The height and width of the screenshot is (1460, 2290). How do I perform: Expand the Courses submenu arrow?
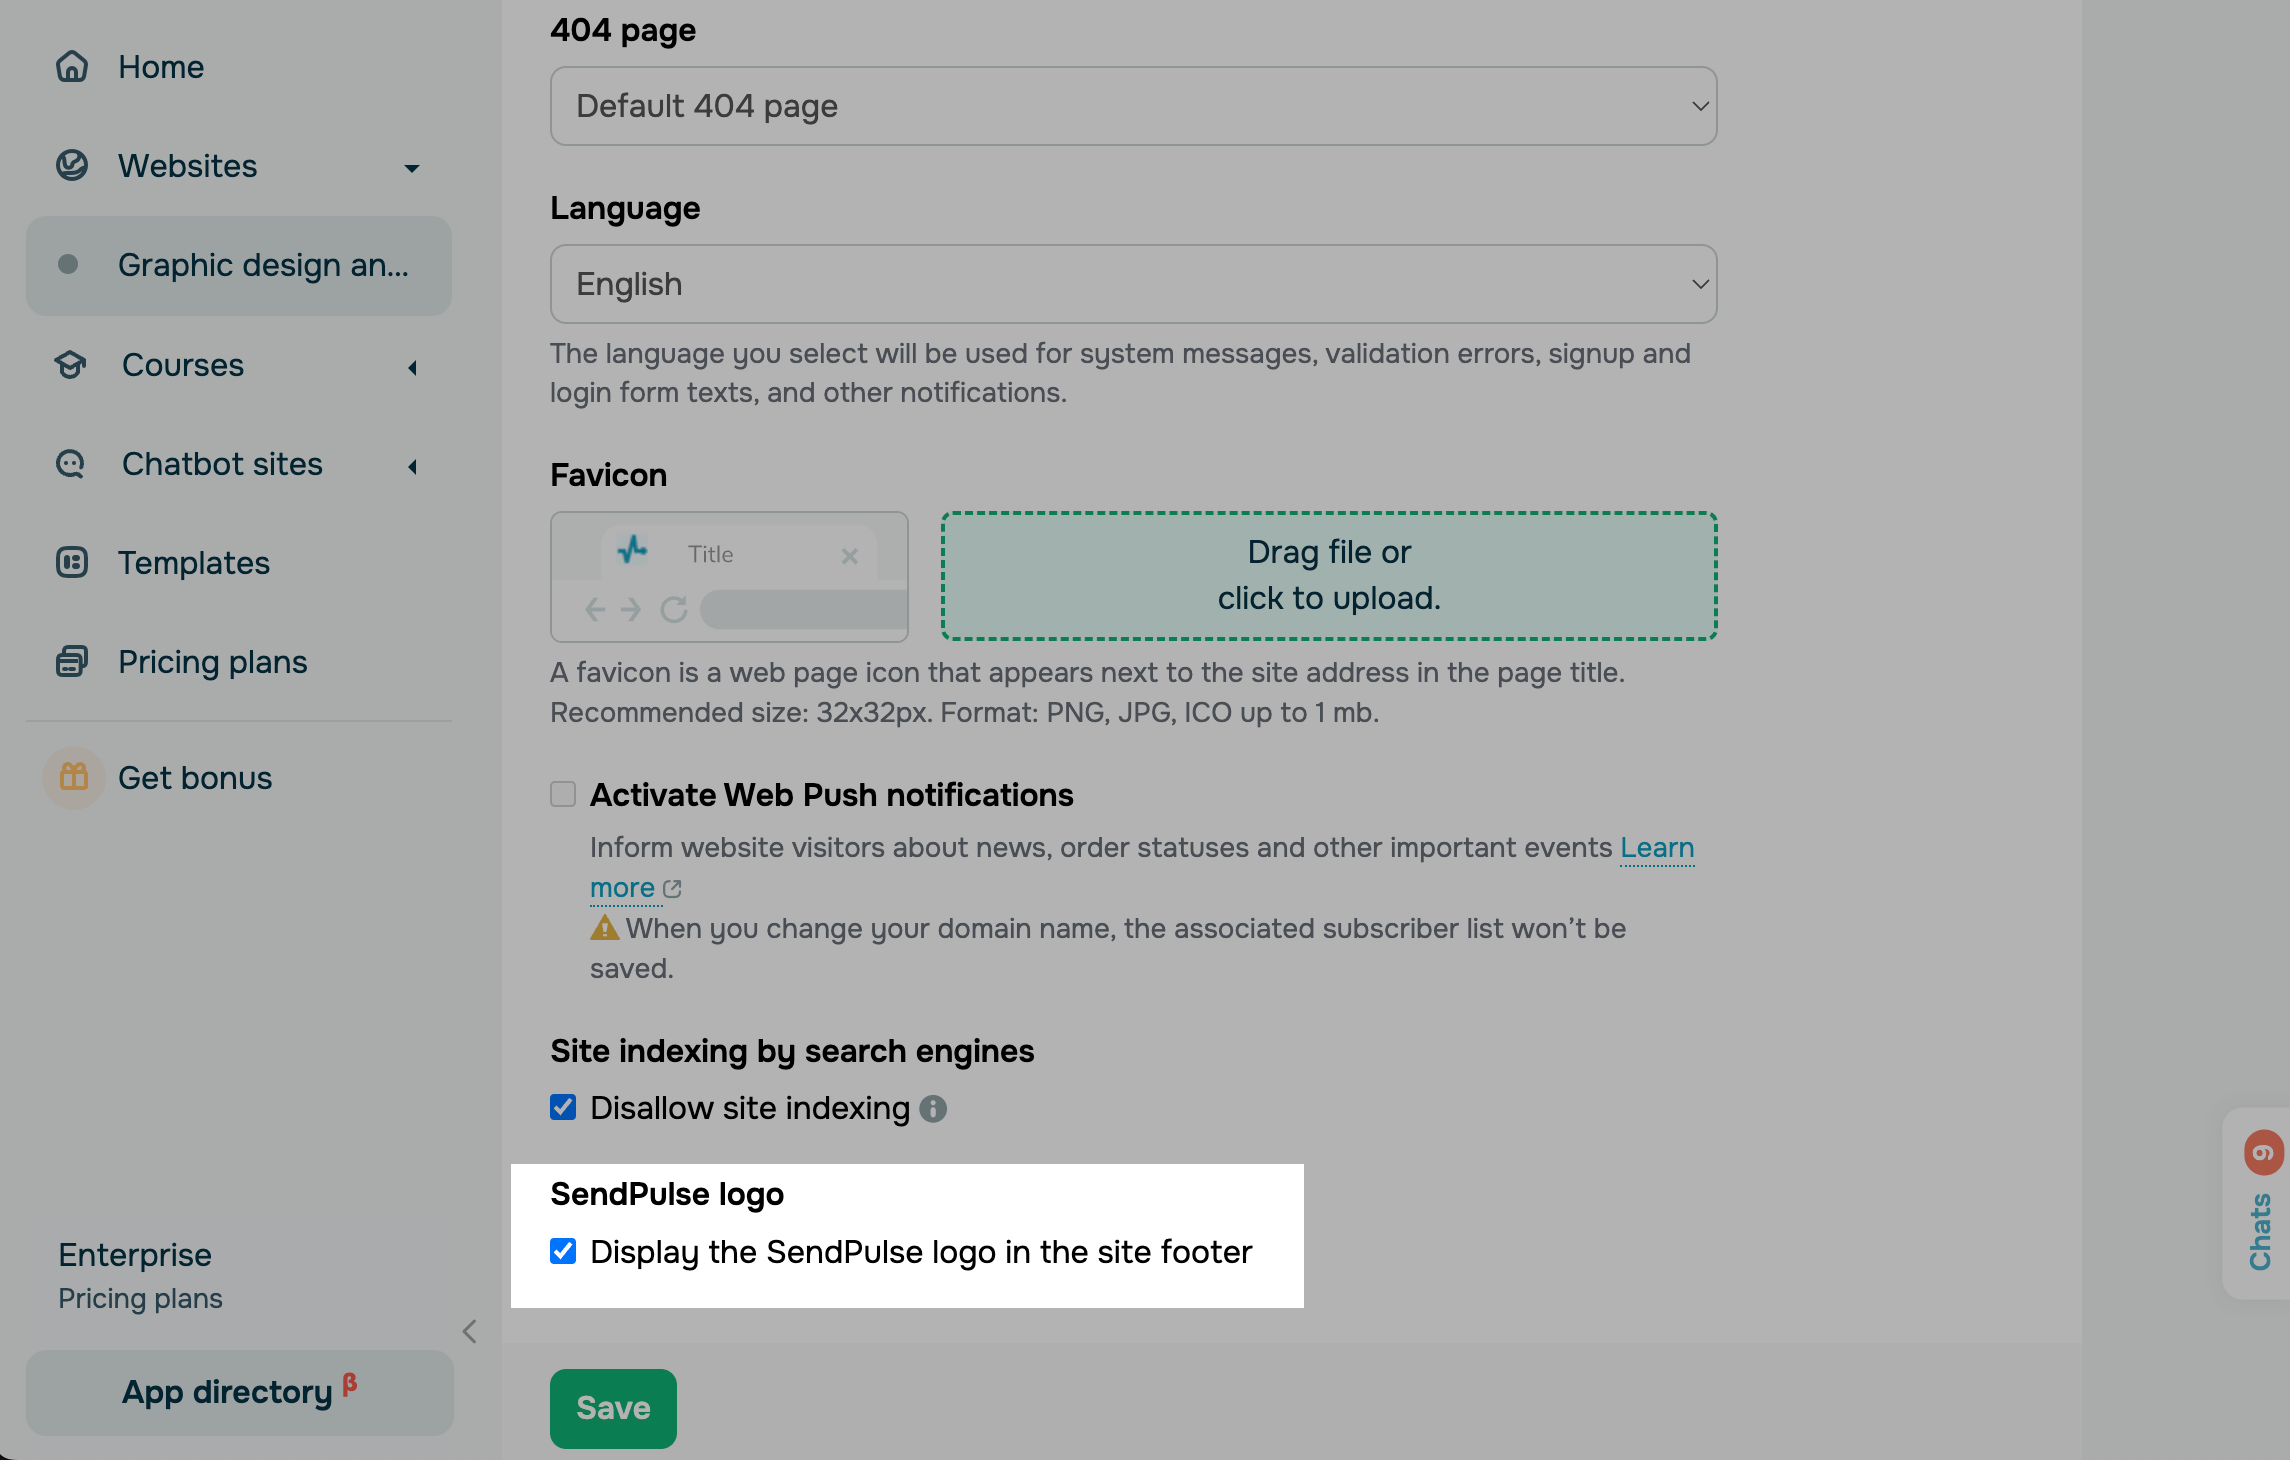point(412,367)
